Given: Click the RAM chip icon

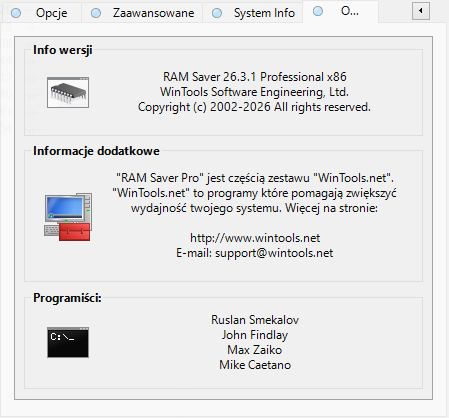Looking at the screenshot, I should [x=68, y=92].
